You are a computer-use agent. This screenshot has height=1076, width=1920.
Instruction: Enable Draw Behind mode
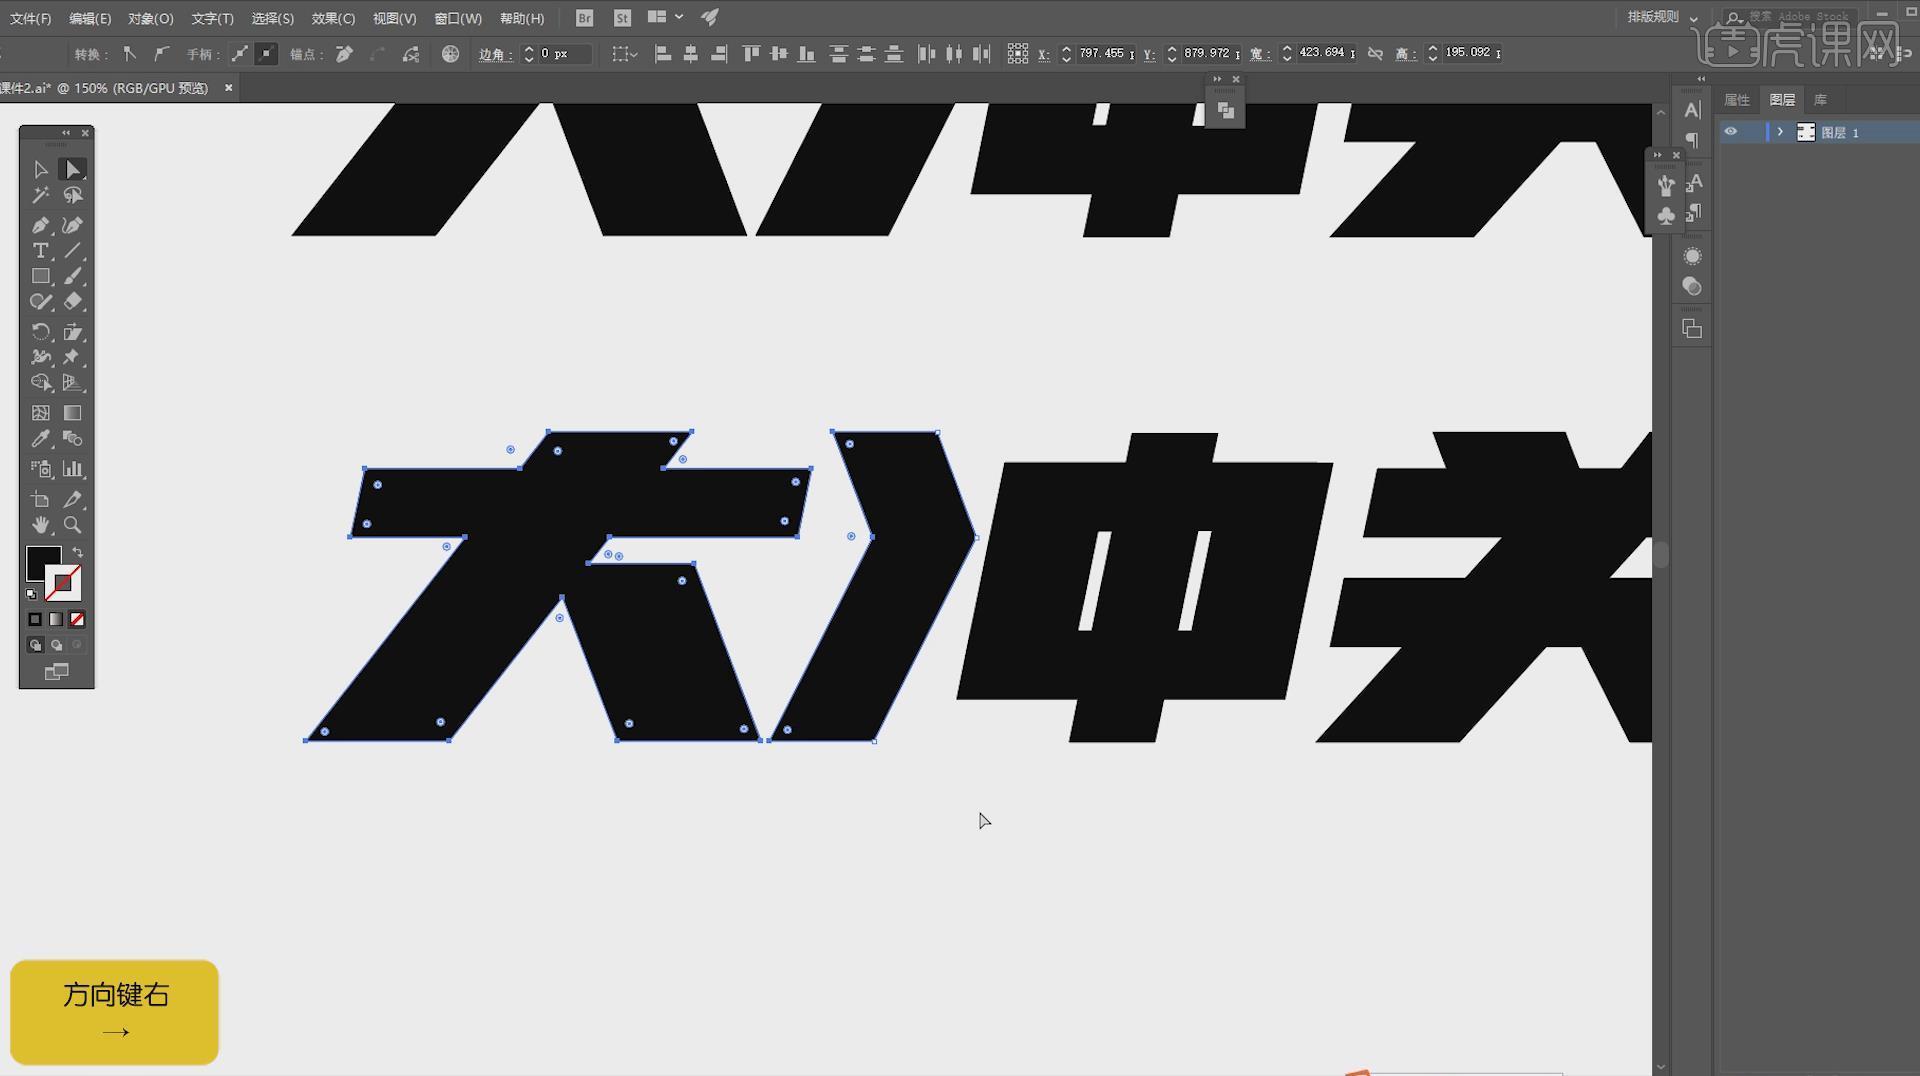pyautogui.click(x=56, y=645)
